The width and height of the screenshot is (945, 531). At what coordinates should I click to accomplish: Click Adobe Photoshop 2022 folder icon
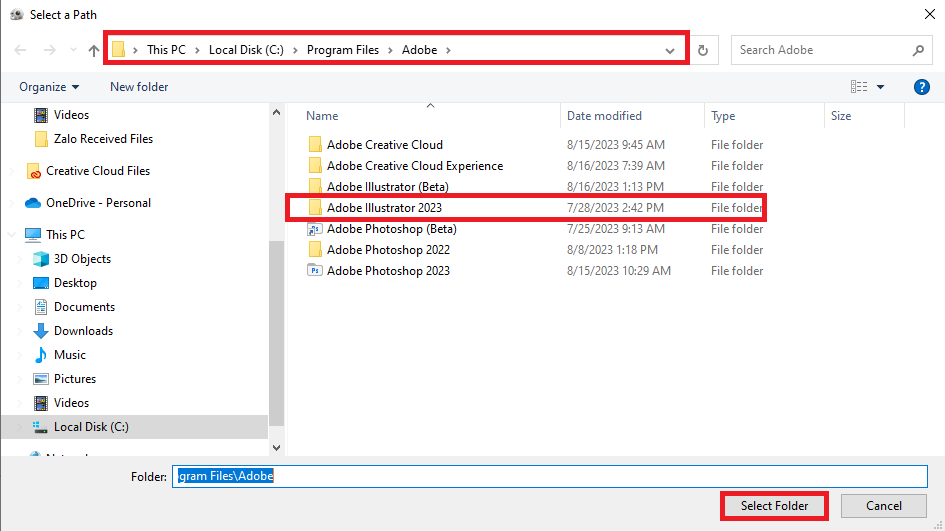[315, 250]
